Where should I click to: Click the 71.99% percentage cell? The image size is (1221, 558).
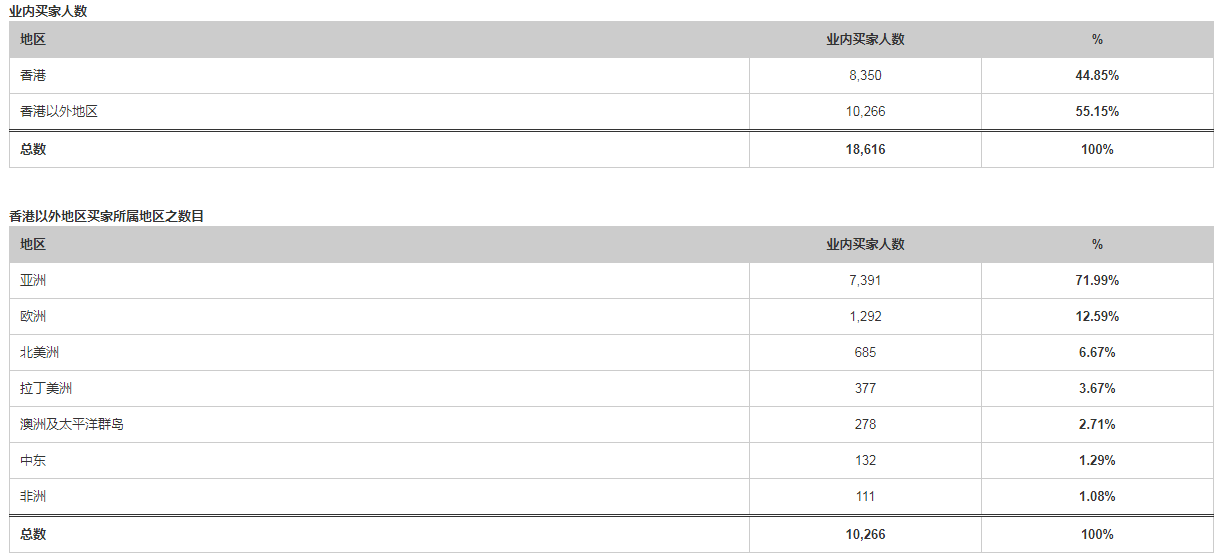(x=1097, y=281)
